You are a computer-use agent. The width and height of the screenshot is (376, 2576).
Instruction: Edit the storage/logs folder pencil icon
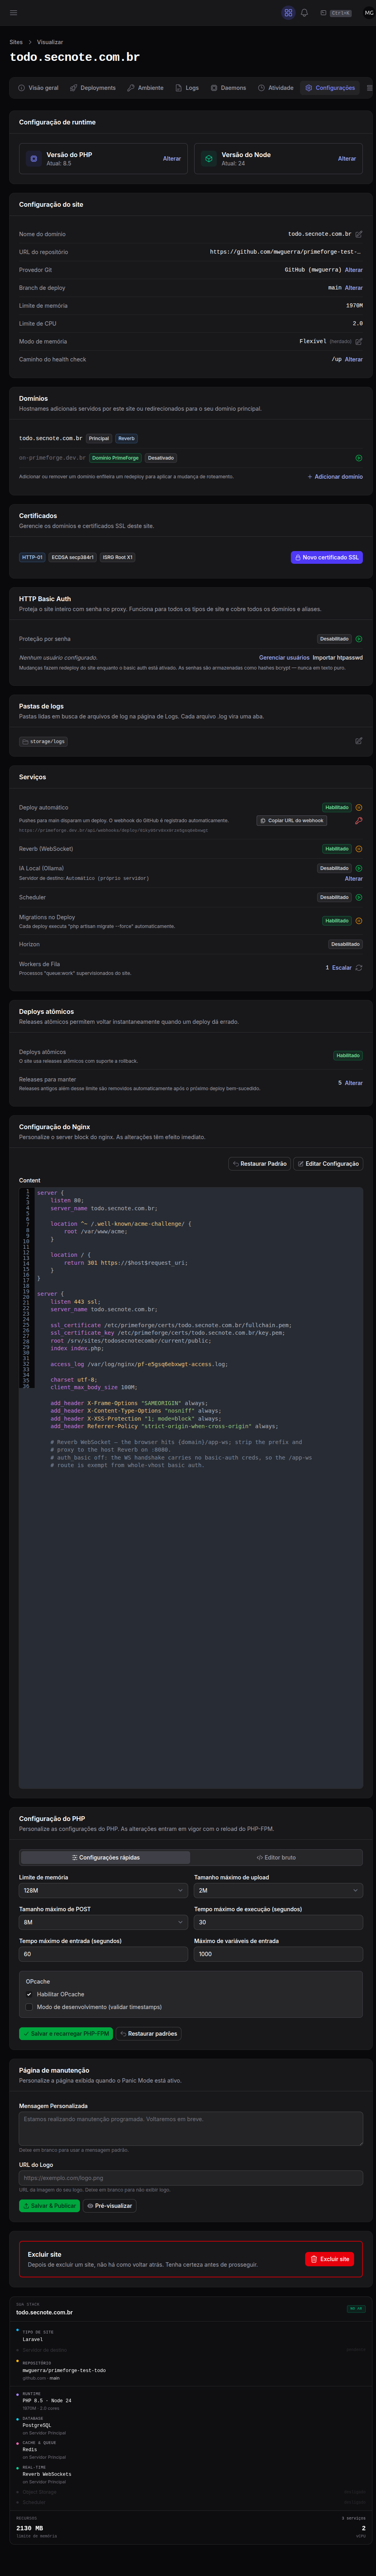pos(359,741)
